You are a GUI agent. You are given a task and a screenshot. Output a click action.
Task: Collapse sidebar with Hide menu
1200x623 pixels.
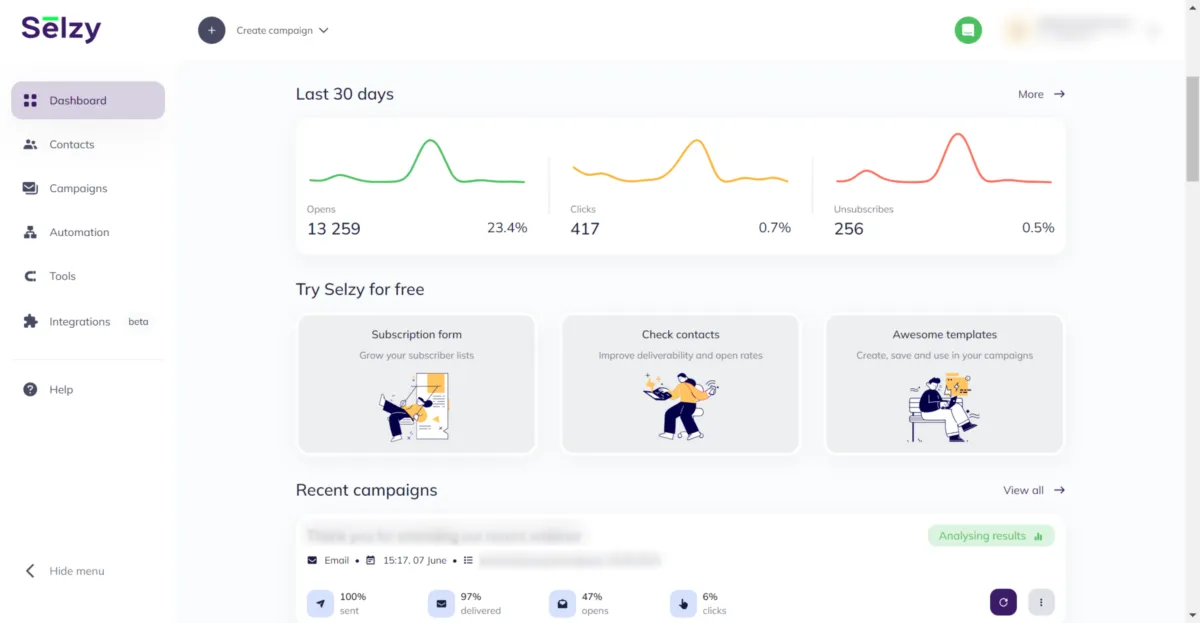(65, 571)
